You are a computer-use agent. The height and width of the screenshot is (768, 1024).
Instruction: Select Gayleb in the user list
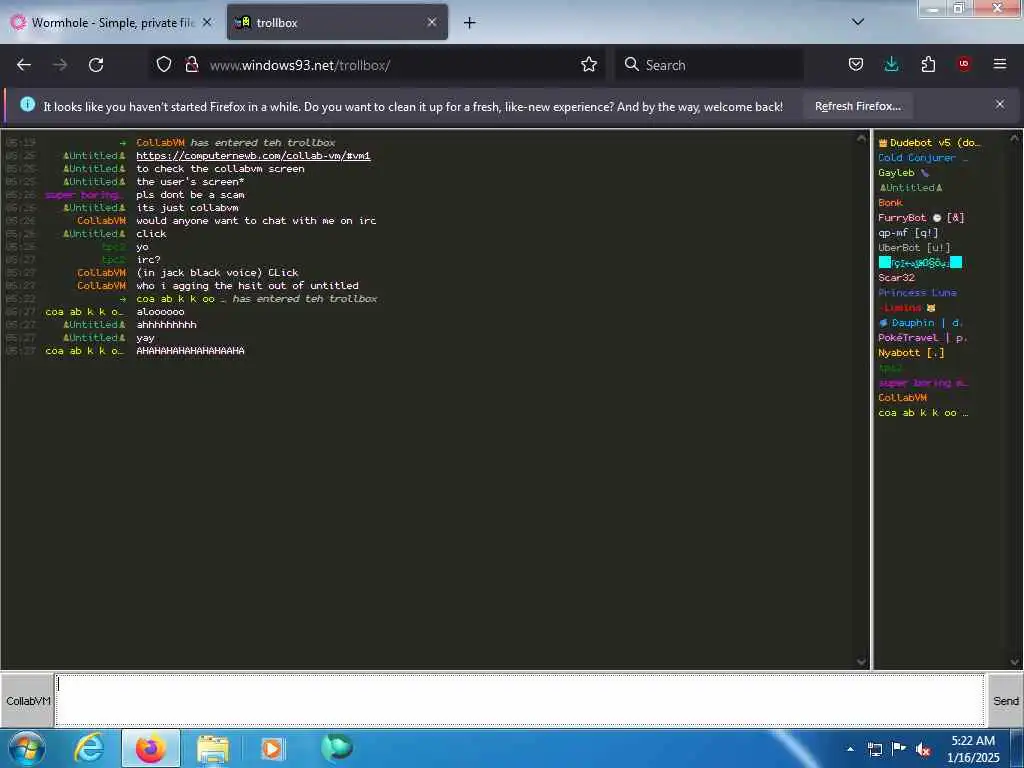(x=903, y=172)
